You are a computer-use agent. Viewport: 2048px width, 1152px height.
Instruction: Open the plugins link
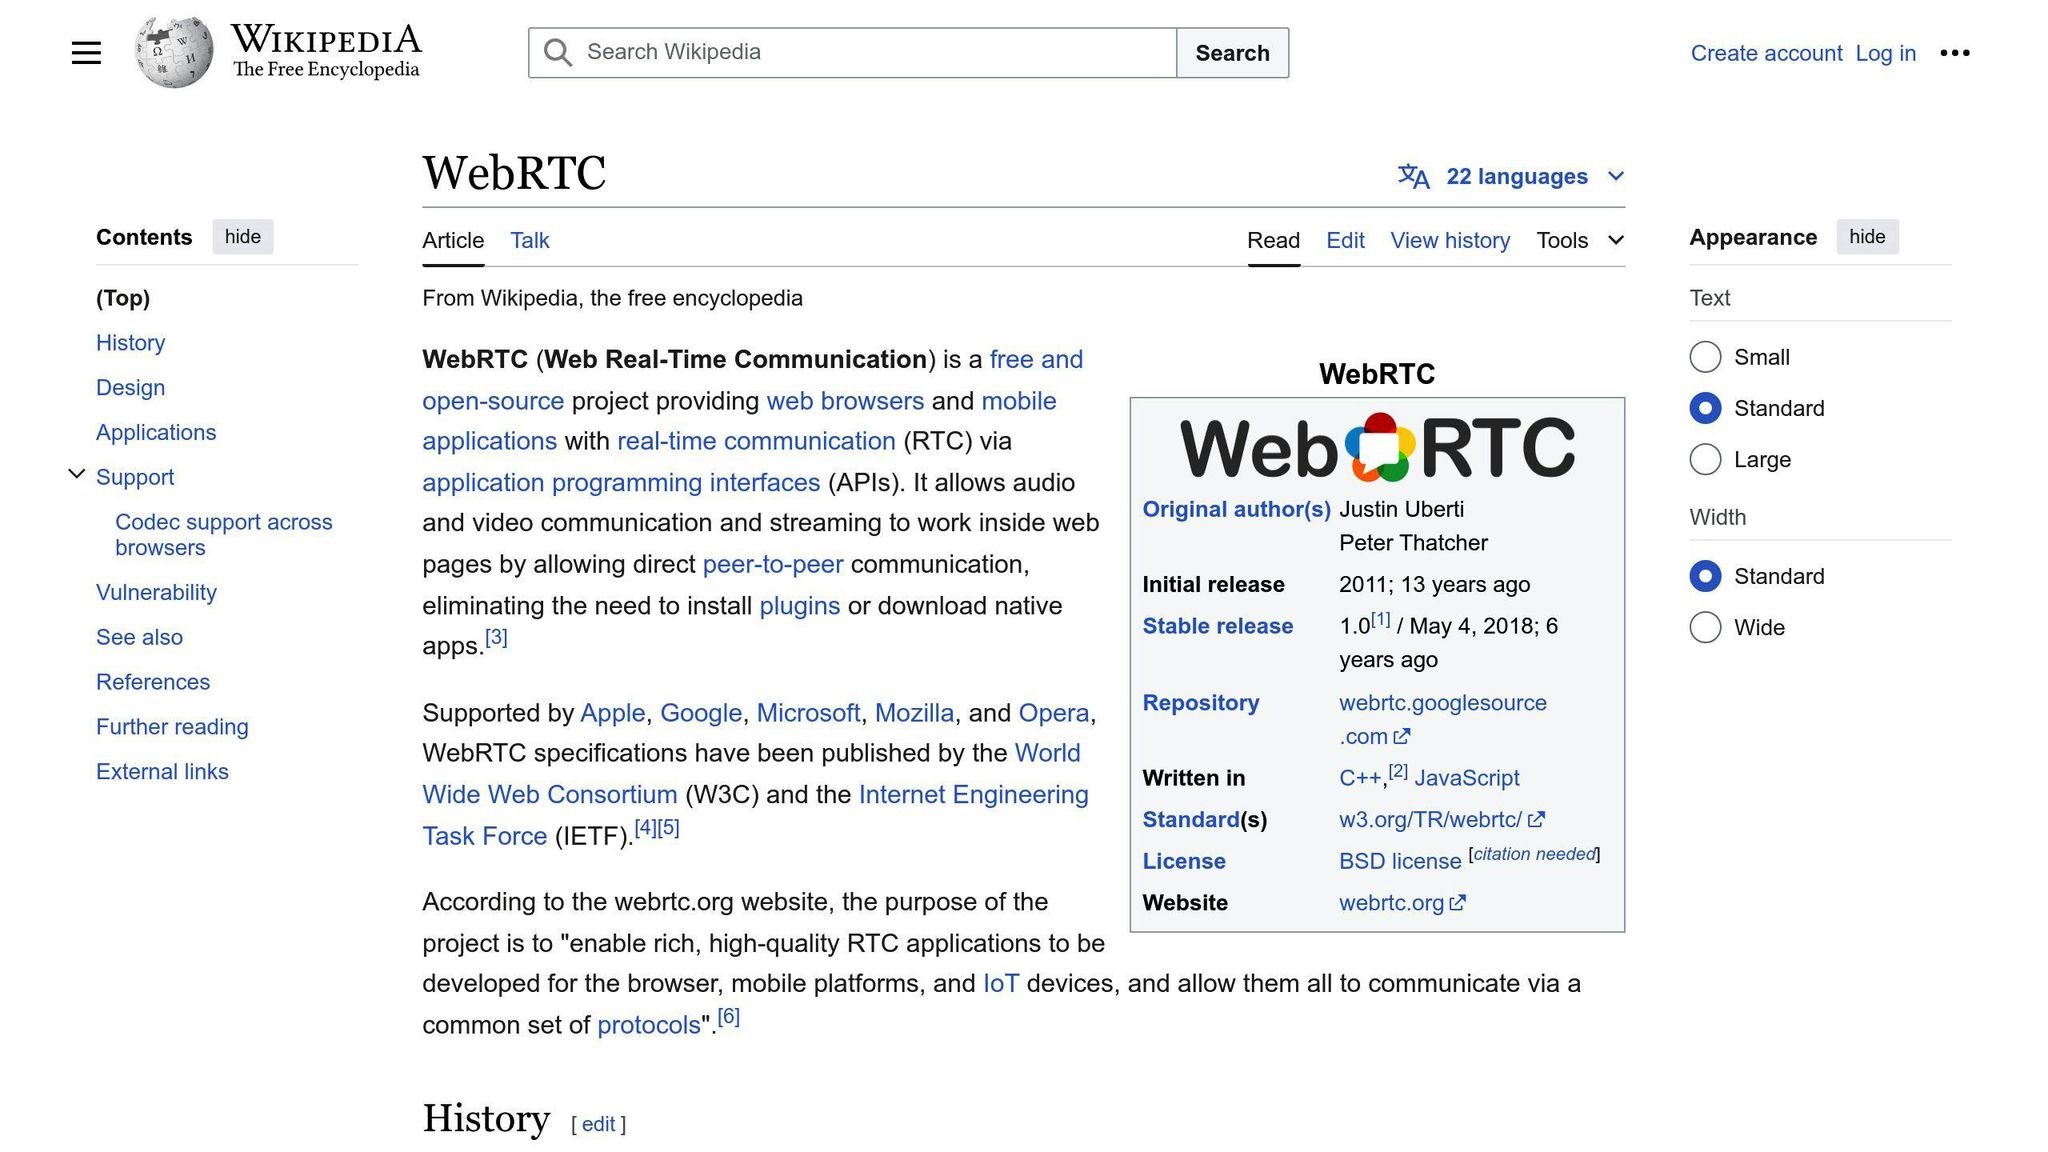[x=800, y=606]
